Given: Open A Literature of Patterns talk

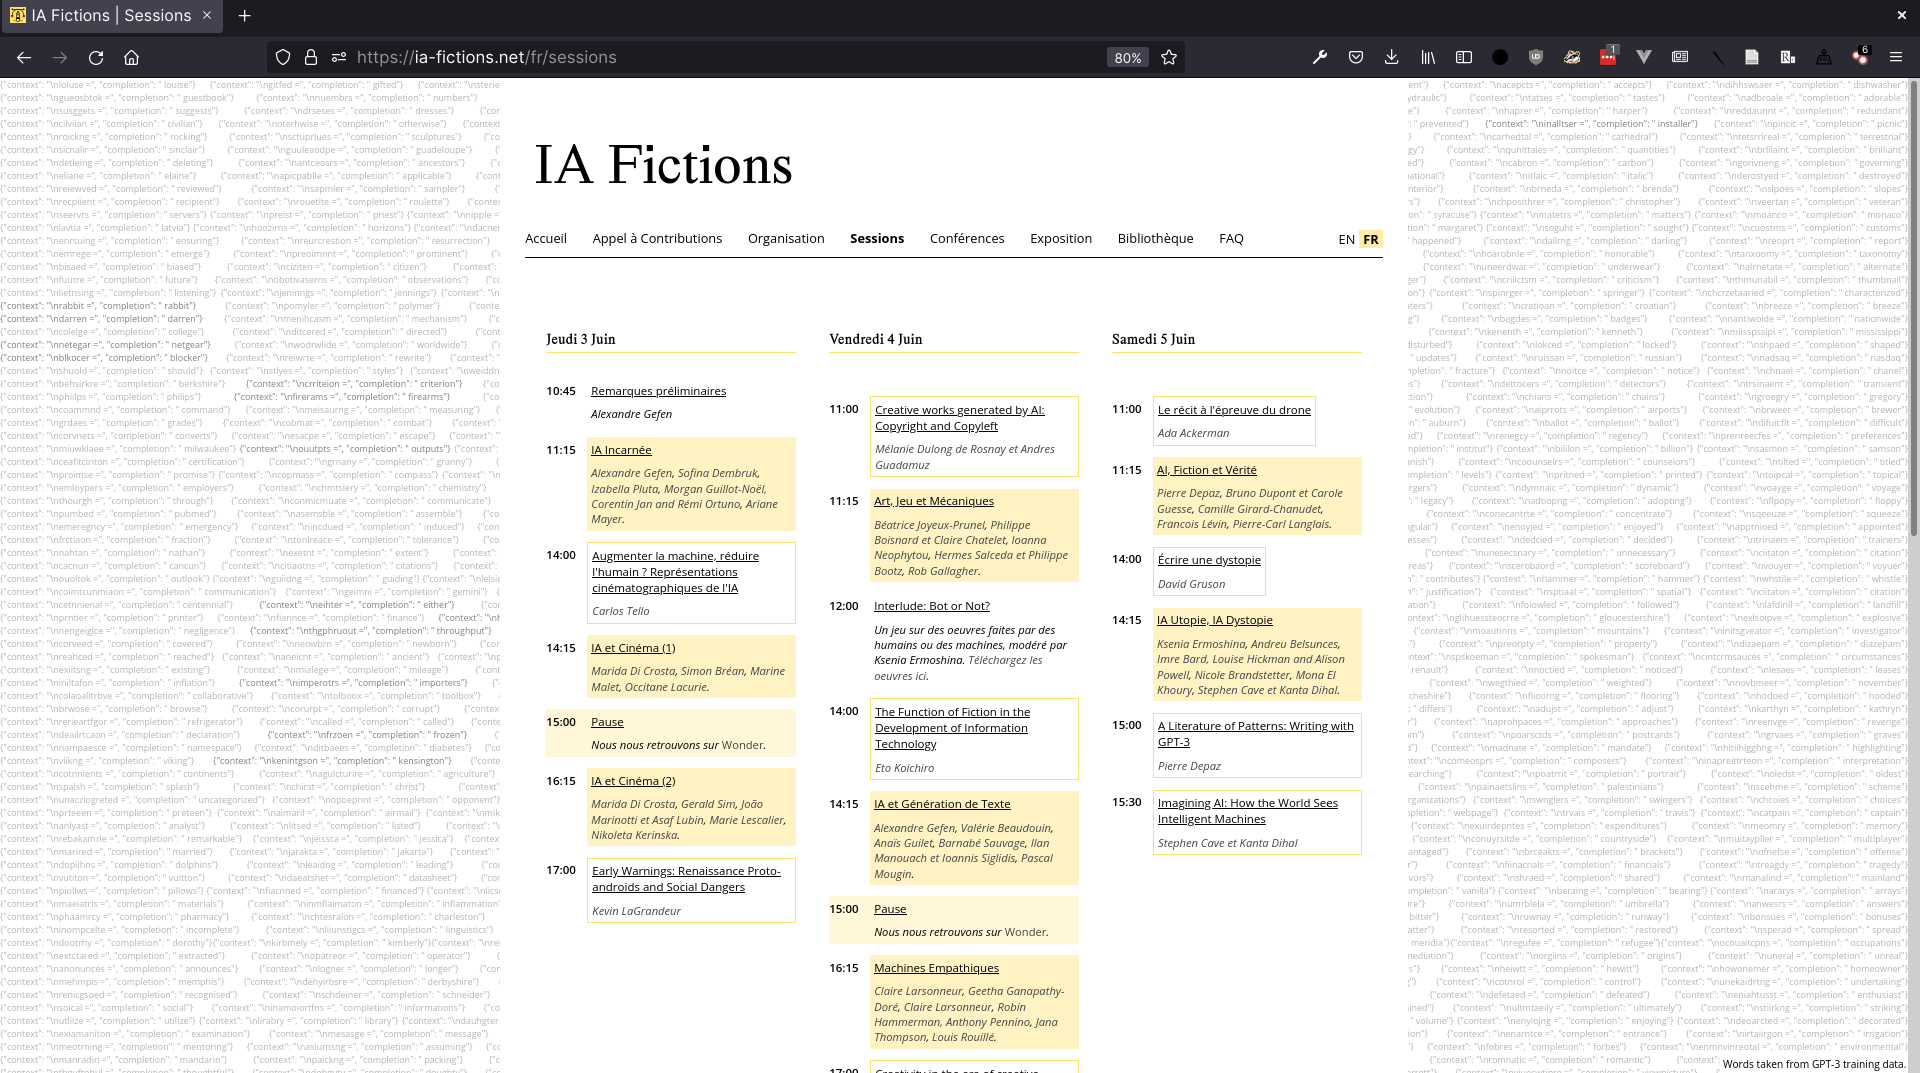Looking at the screenshot, I should (1255, 734).
